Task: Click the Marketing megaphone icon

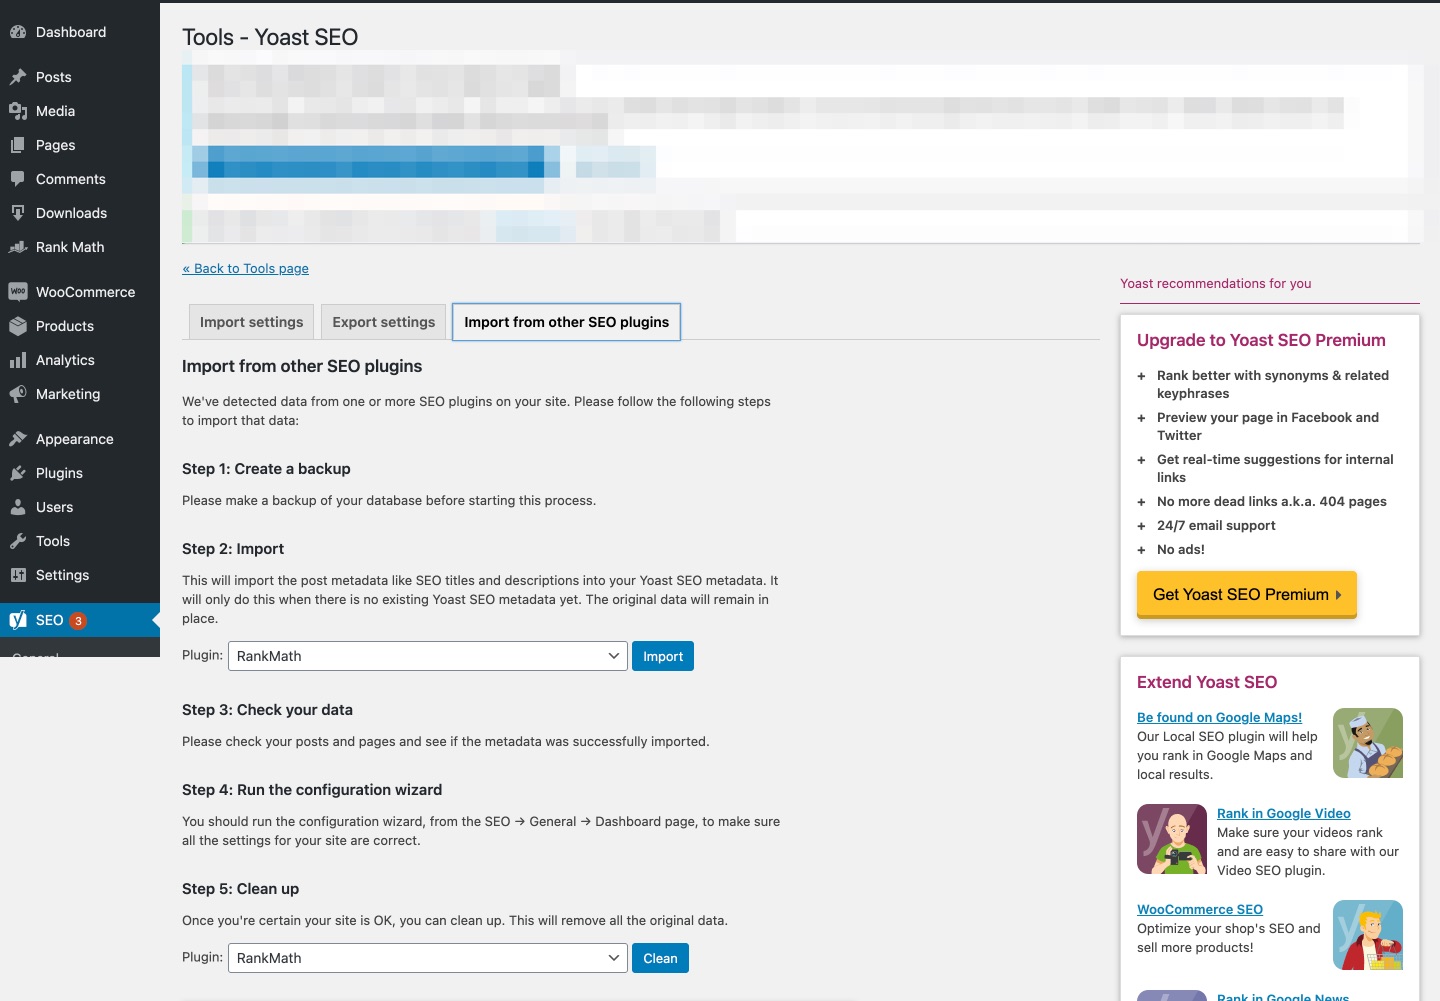Action: coord(17,394)
